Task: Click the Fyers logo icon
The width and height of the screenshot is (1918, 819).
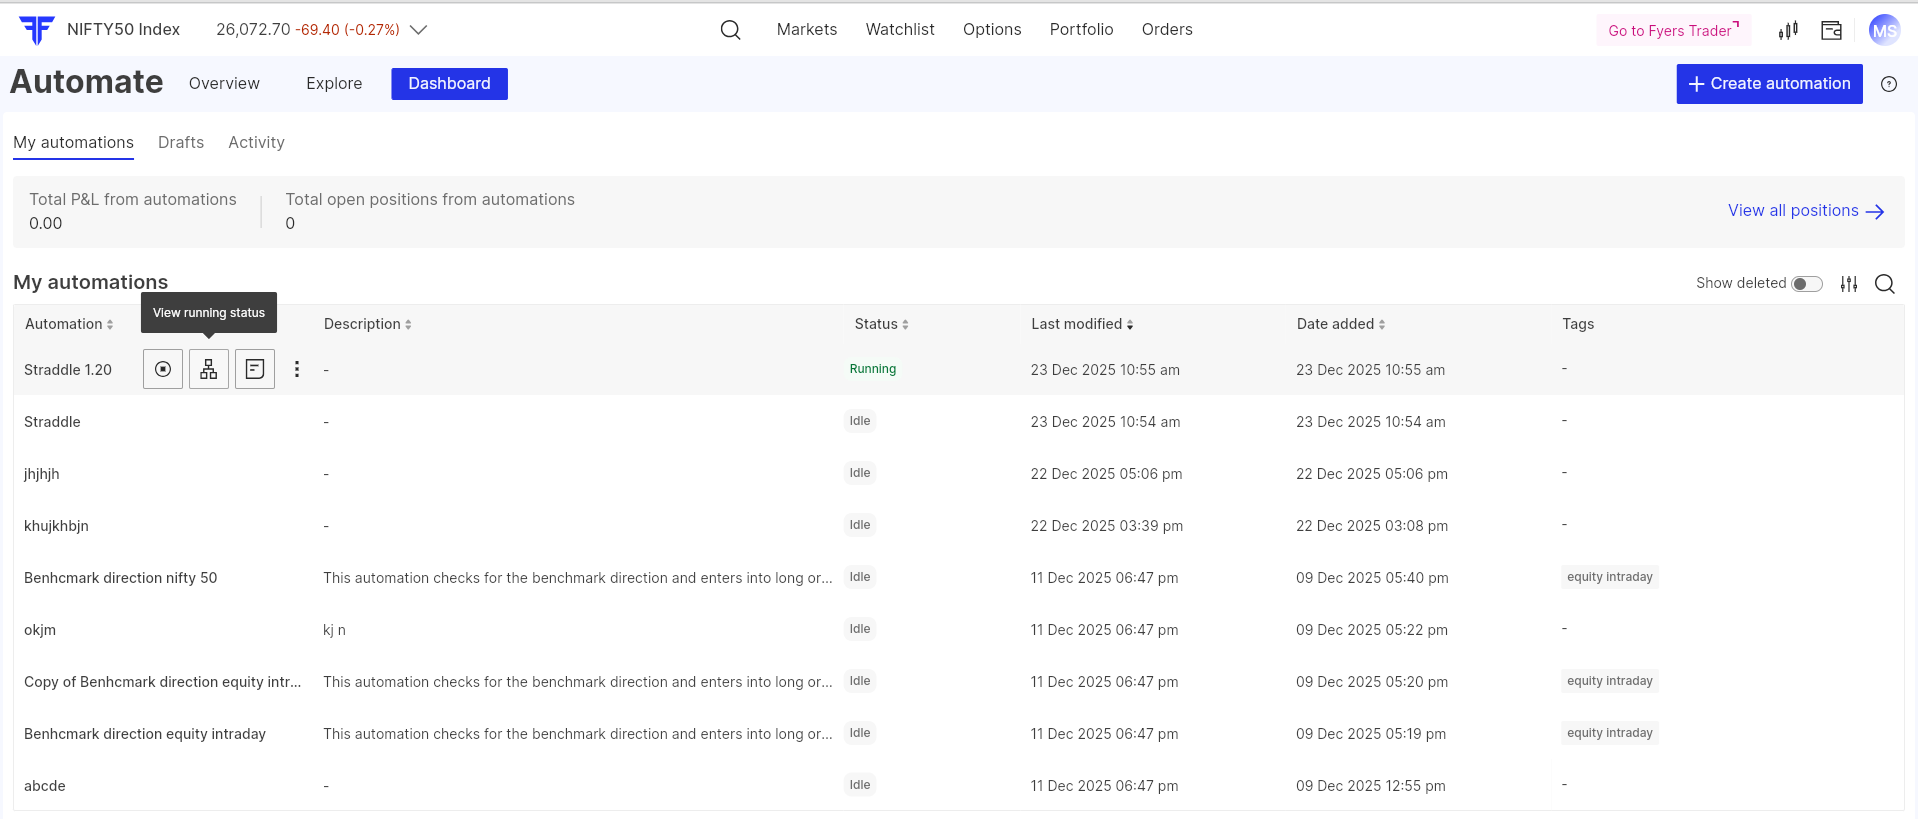Action: (x=37, y=30)
